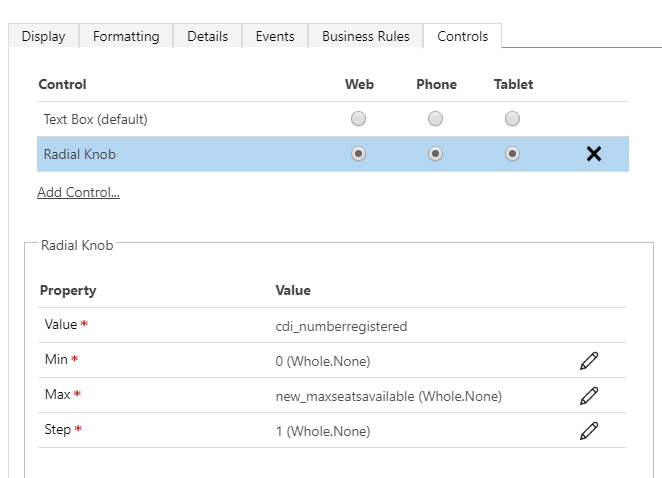Edit the Max property with pencil icon
The width and height of the screenshot is (662, 478).
[x=589, y=396]
